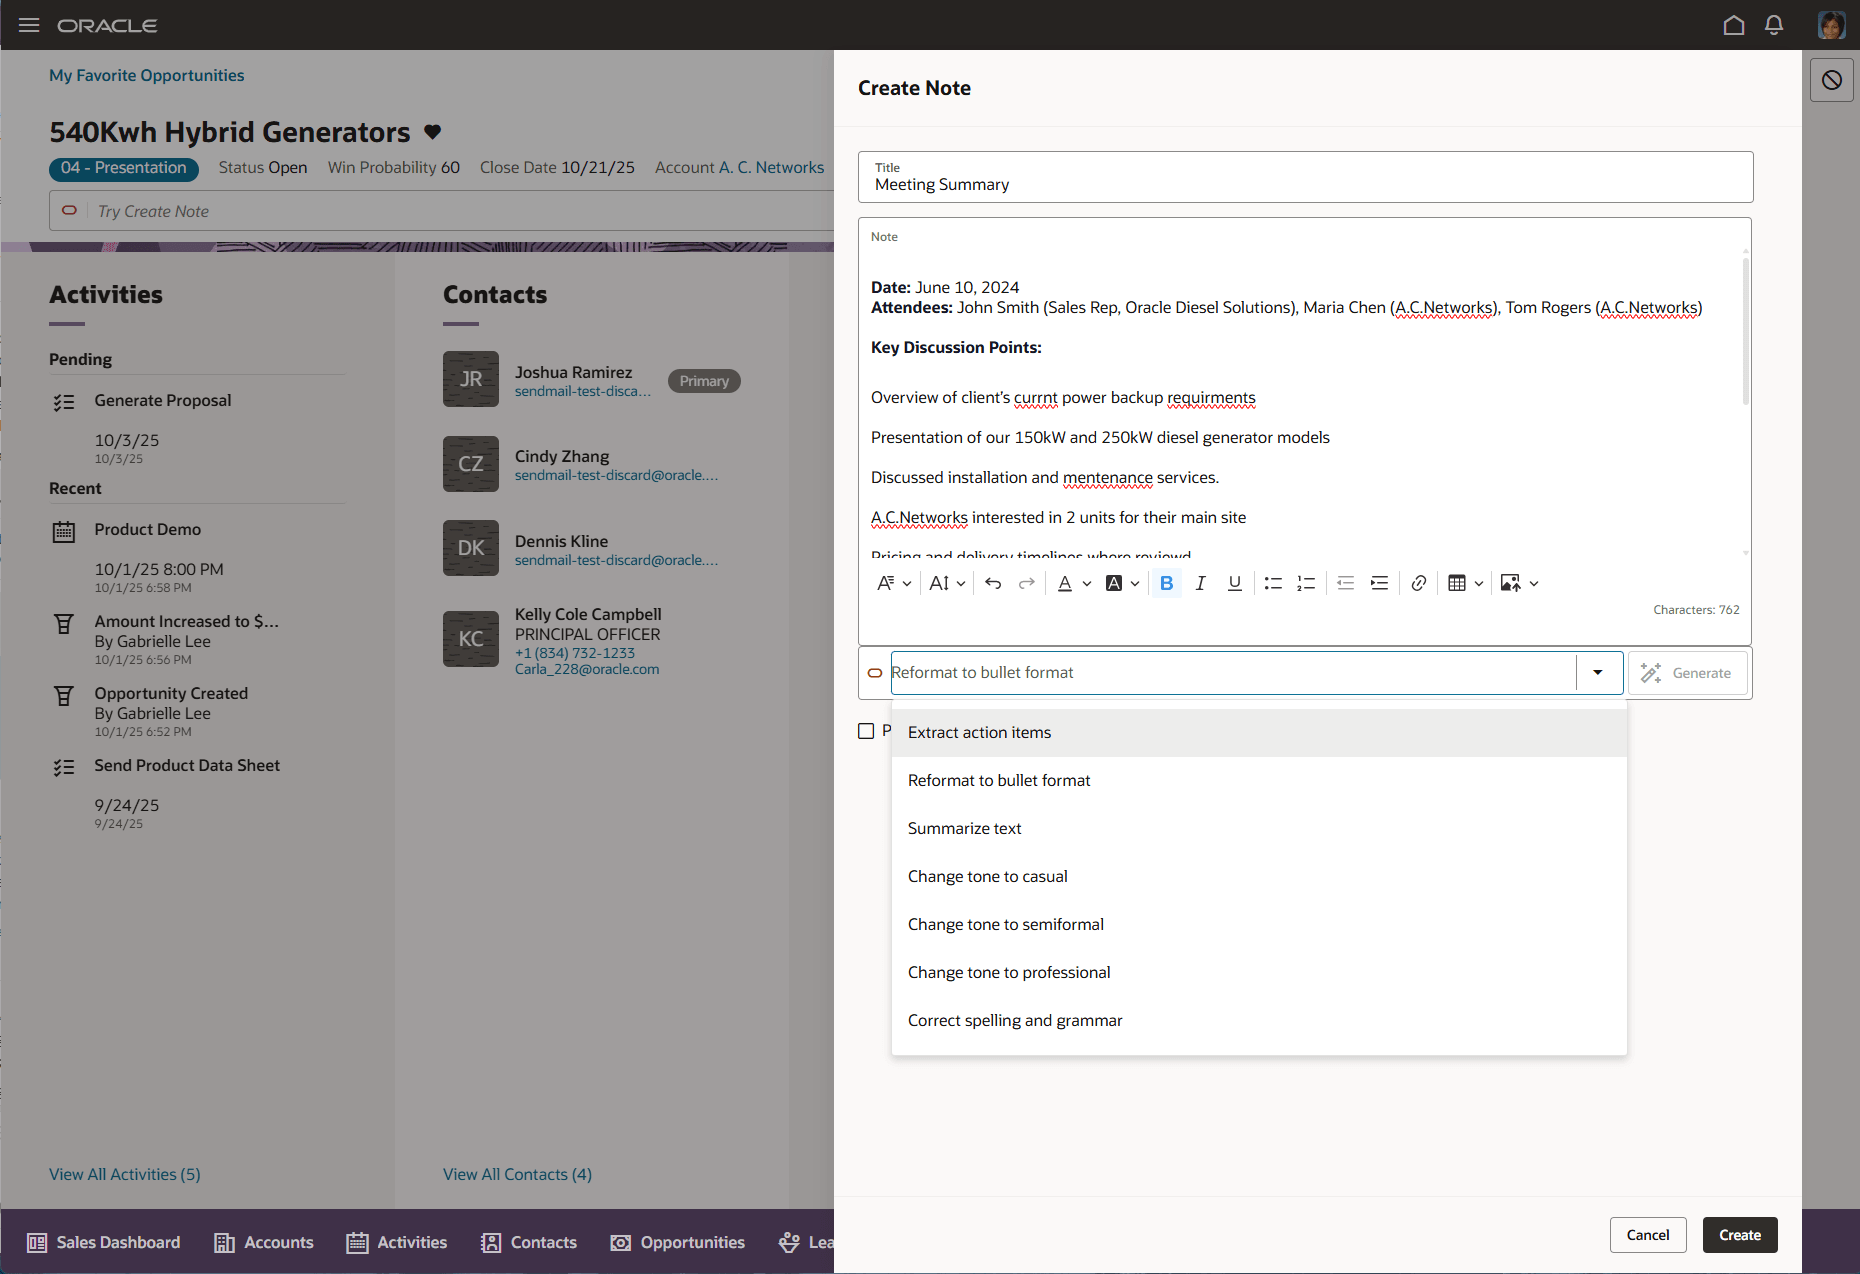
Task: Open the navigation hamburger menu
Action: point(28,25)
